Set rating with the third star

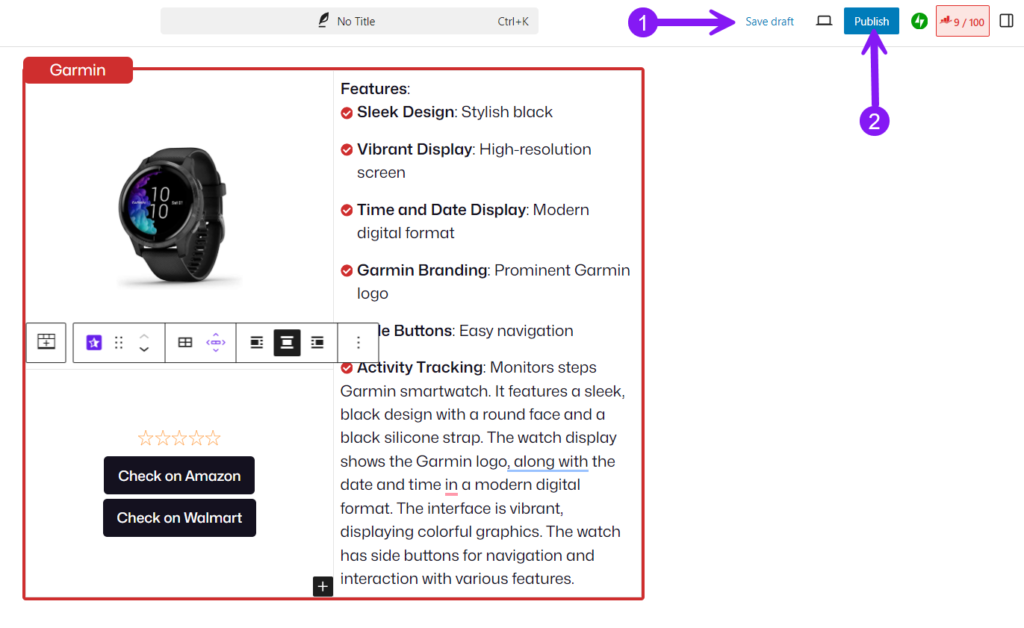(180, 438)
